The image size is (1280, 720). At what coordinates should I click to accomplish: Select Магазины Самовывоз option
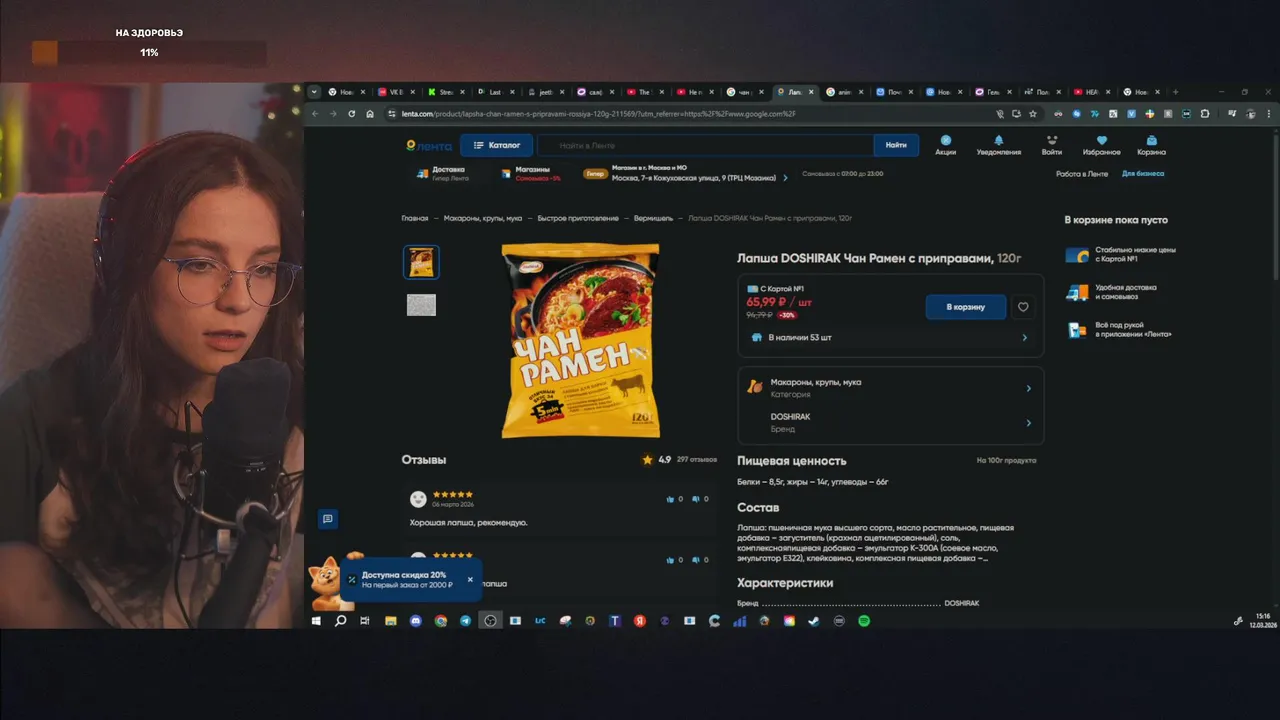[x=530, y=174]
